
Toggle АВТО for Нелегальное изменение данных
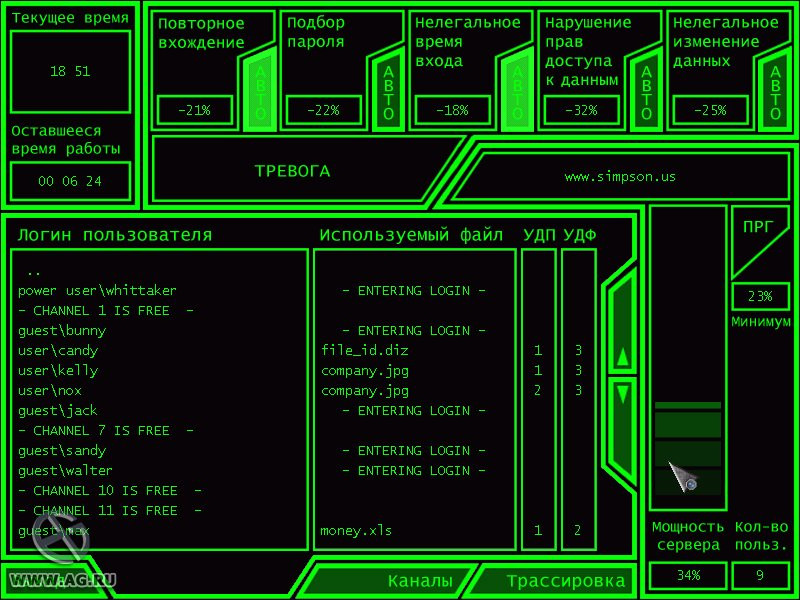click(776, 92)
